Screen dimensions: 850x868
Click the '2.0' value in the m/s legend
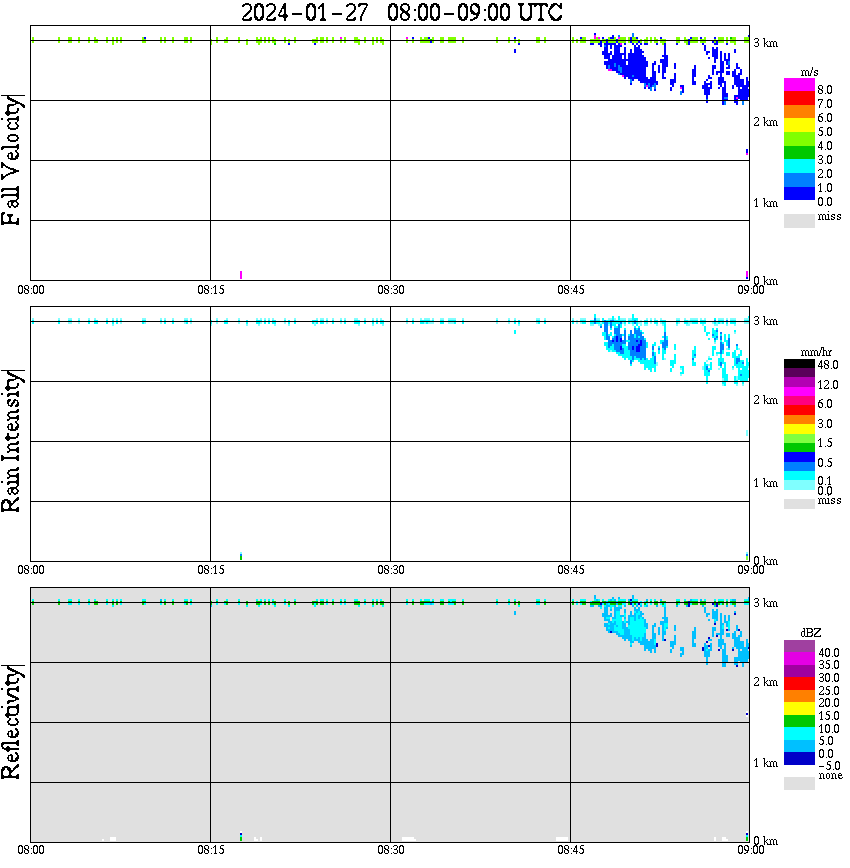[x=825, y=174]
